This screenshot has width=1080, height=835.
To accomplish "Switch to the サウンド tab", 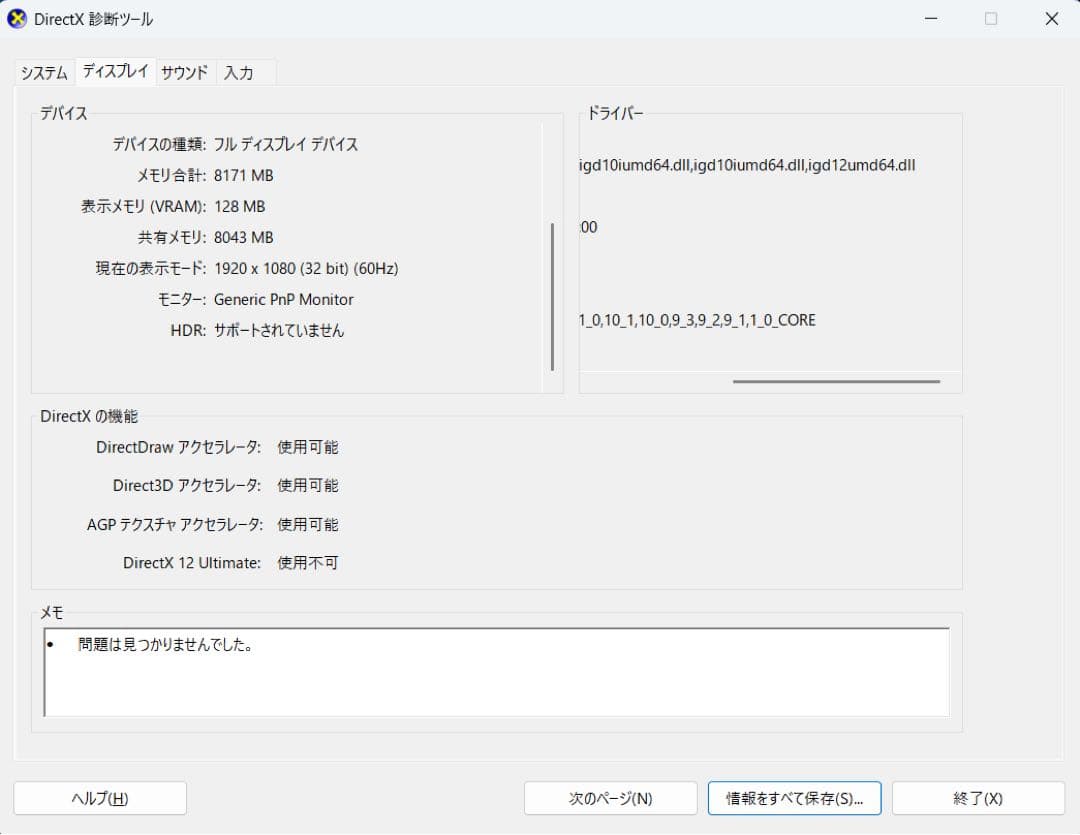I will (x=184, y=71).
